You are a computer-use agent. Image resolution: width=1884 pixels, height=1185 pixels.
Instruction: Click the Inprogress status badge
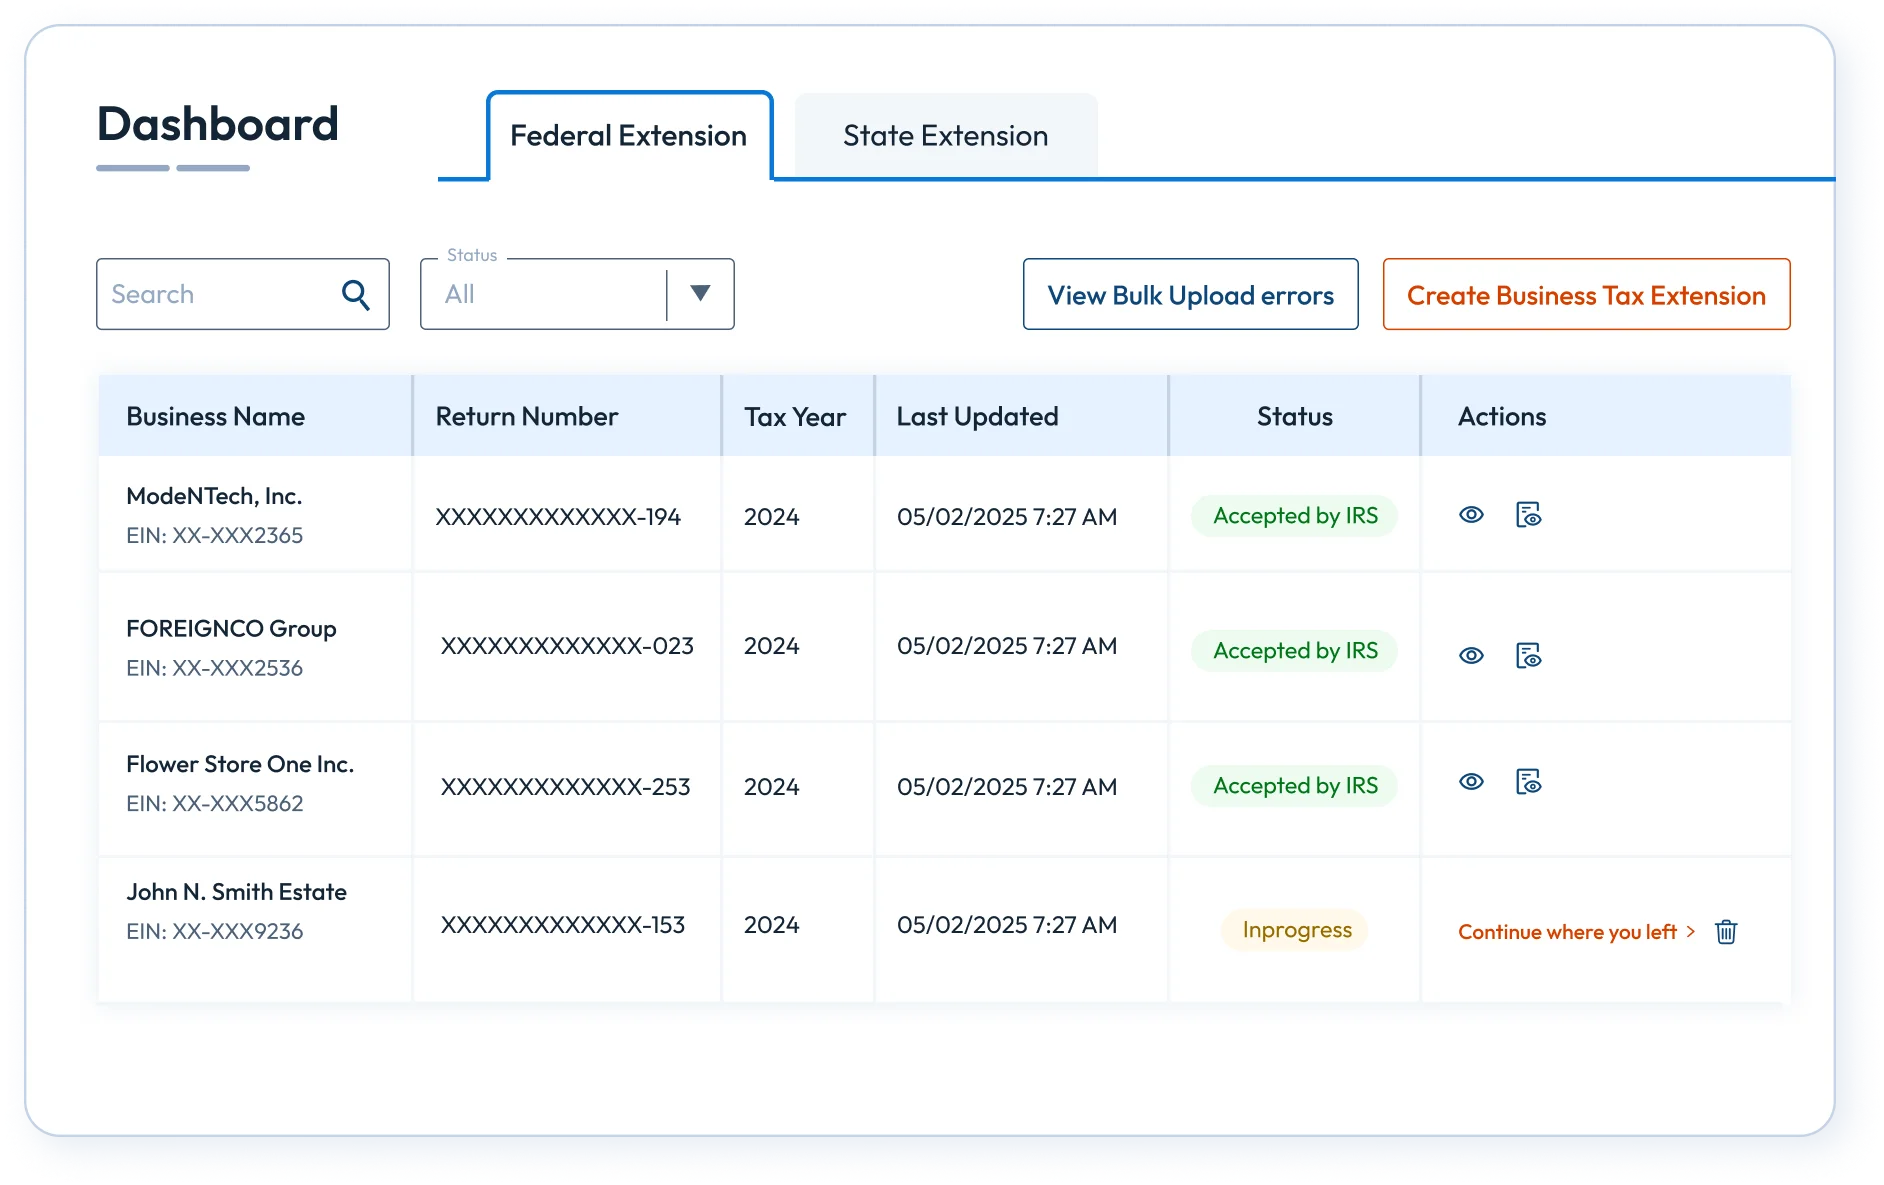(1296, 930)
